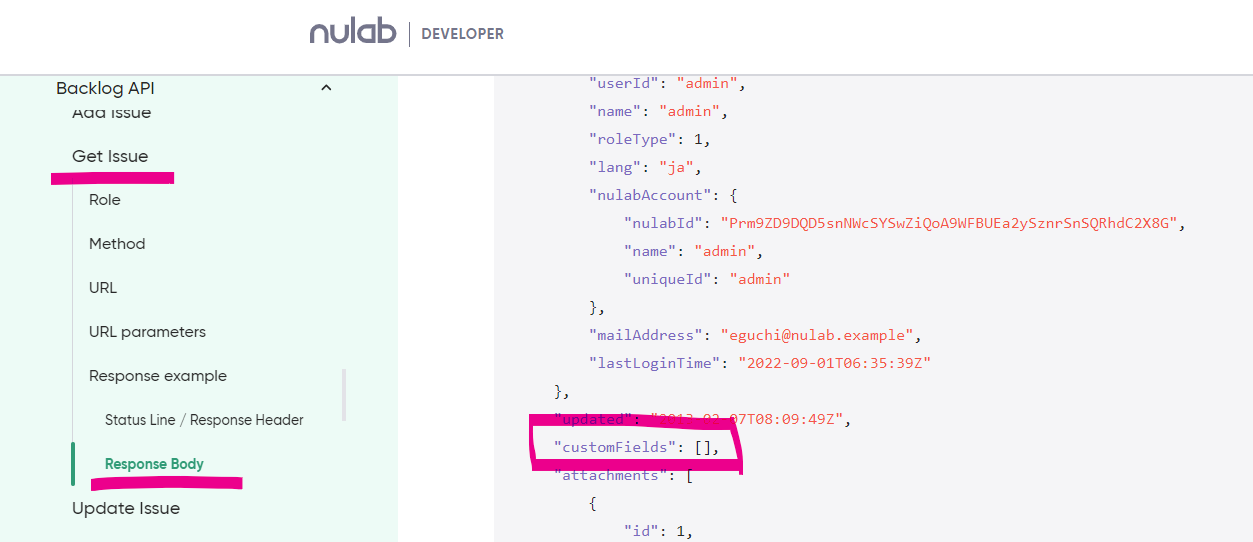Screen dimensions: 1253x542
Task: Click the "userId": "admin" line
Action: (x=668, y=84)
